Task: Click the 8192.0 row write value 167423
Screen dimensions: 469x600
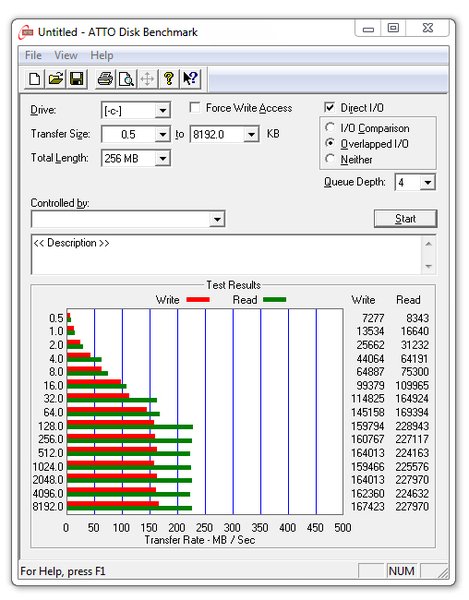Action: (x=368, y=506)
